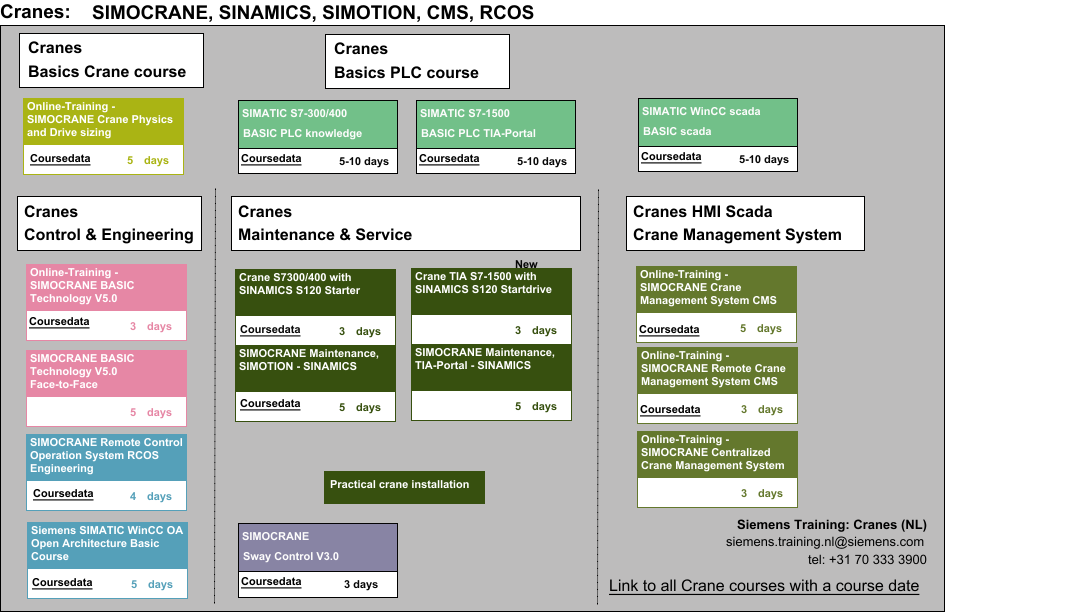Follow the link to all Crane courses
This screenshot has height=612, width=1088.
point(763,586)
